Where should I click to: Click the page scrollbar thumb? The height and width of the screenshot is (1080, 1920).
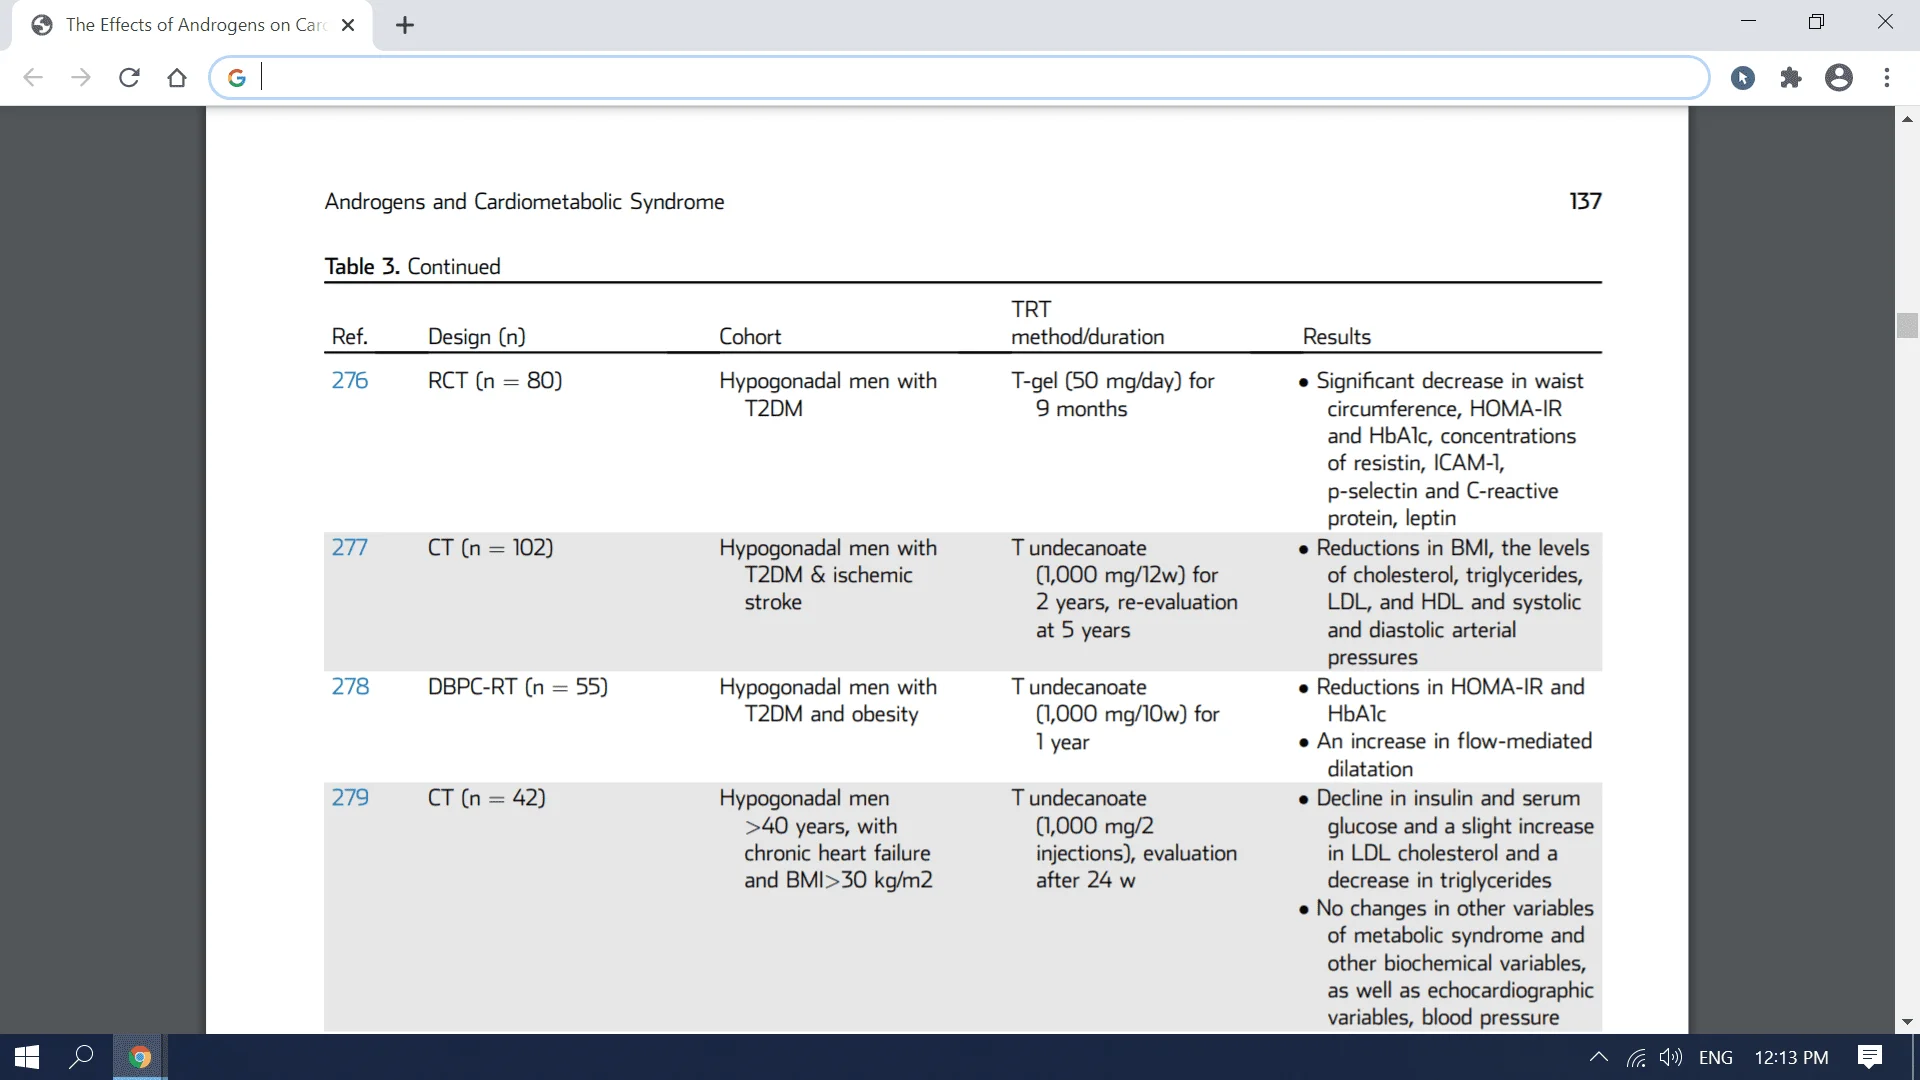point(1907,326)
